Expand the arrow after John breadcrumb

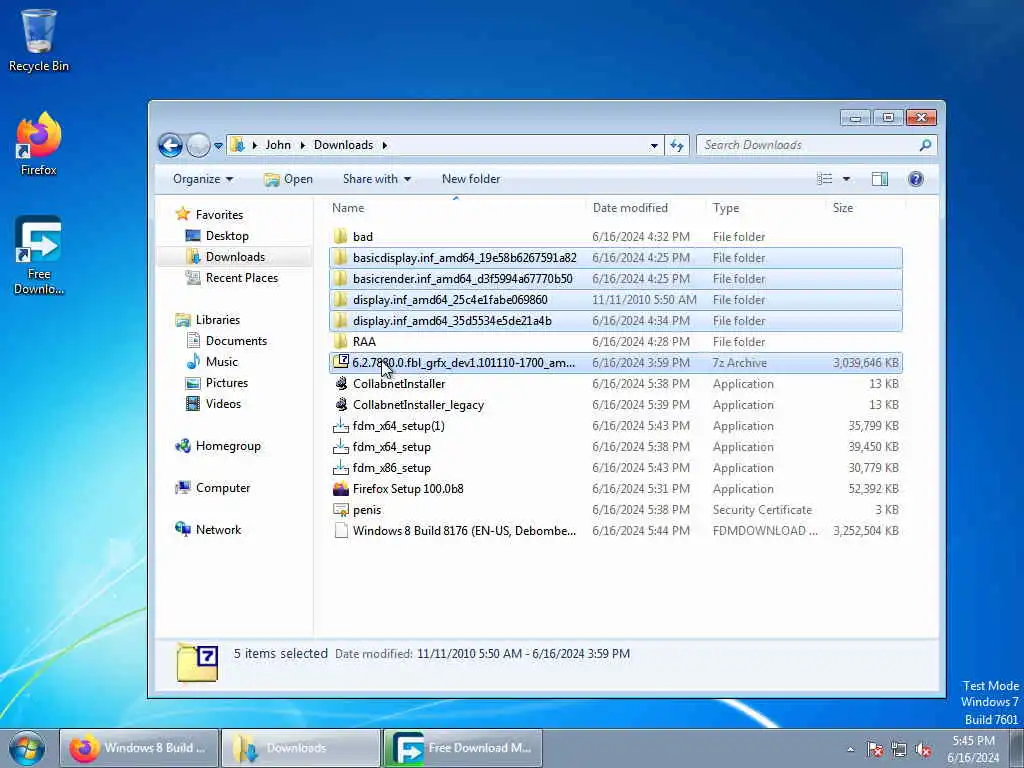coord(302,146)
